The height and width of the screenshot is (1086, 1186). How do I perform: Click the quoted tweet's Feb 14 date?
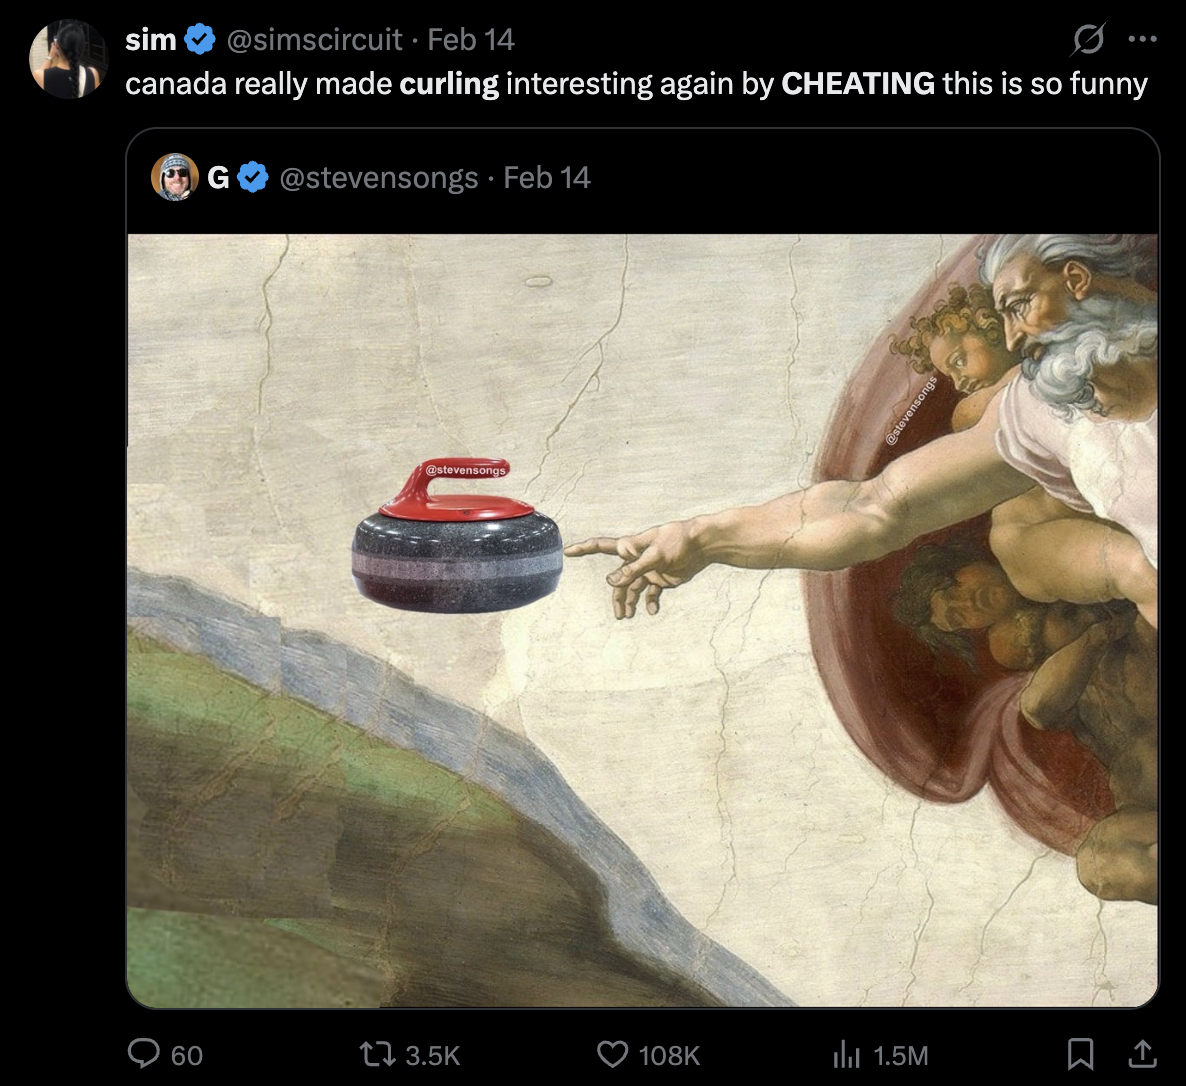(x=546, y=178)
